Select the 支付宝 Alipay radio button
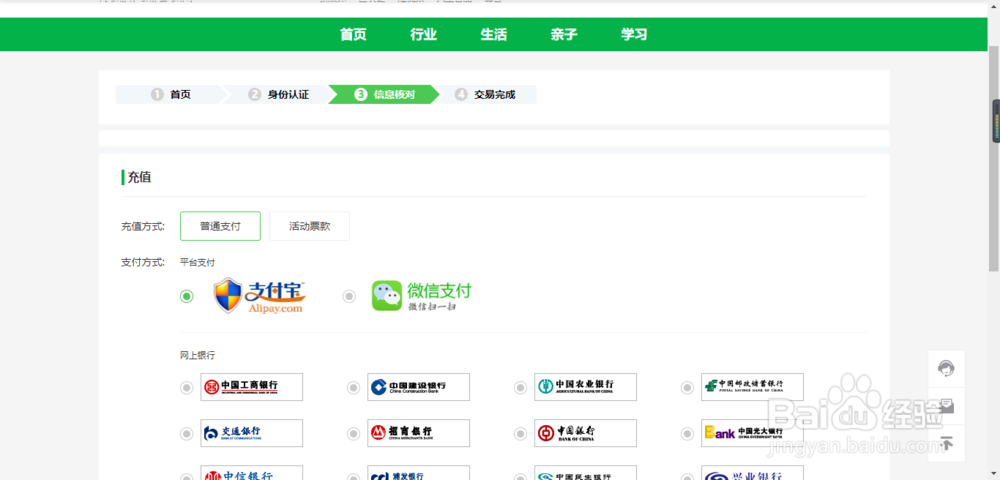This screenshot has height=480, width=1000. pyautogui.click(x=186, y=296)
